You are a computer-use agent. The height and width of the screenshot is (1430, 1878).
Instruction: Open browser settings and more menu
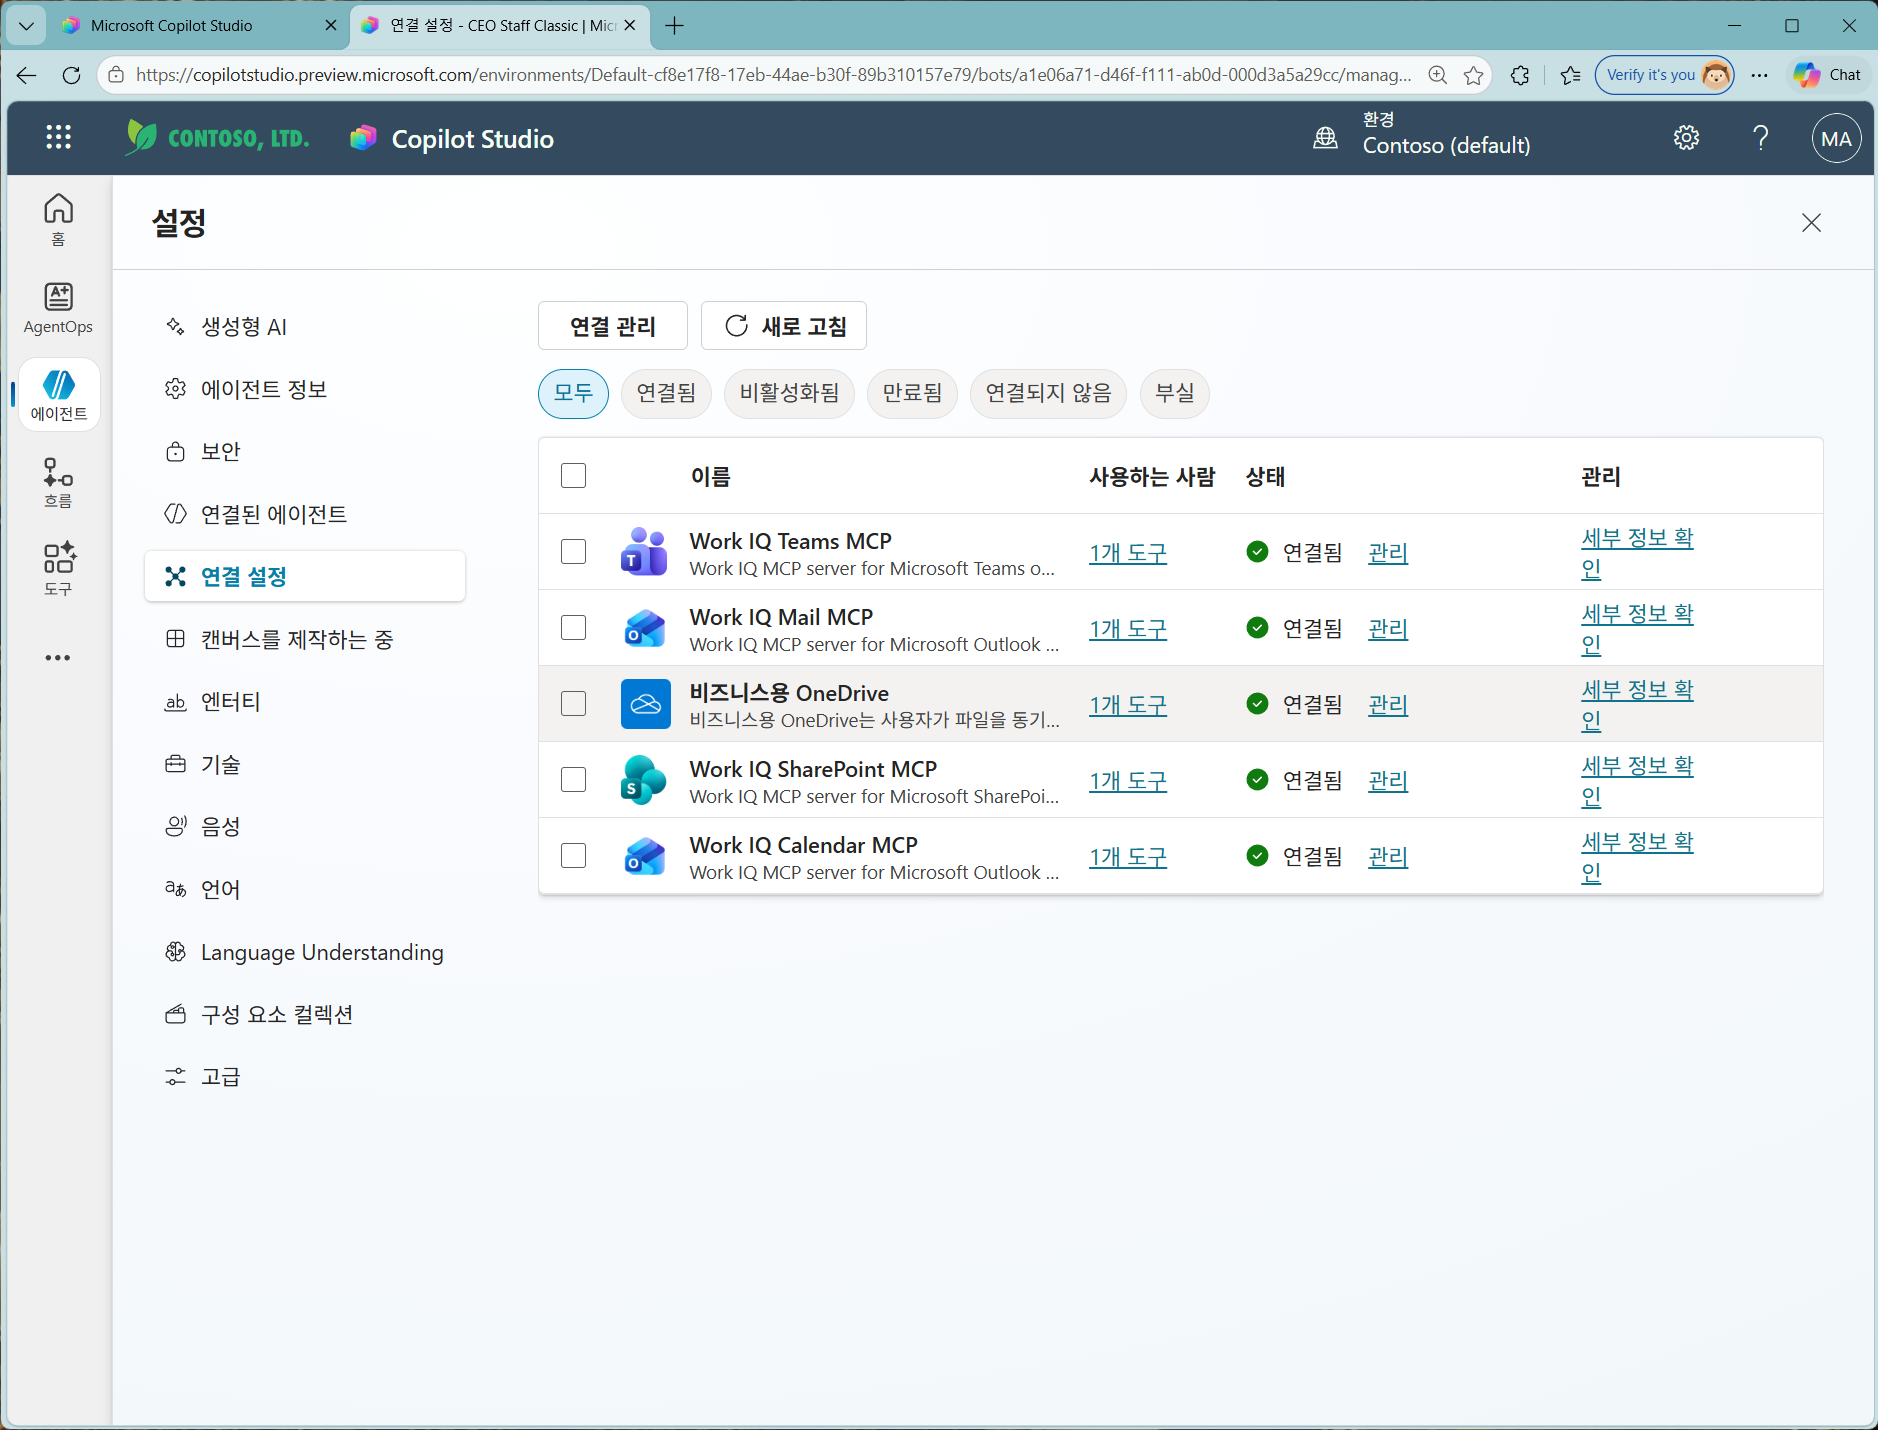1759,75
